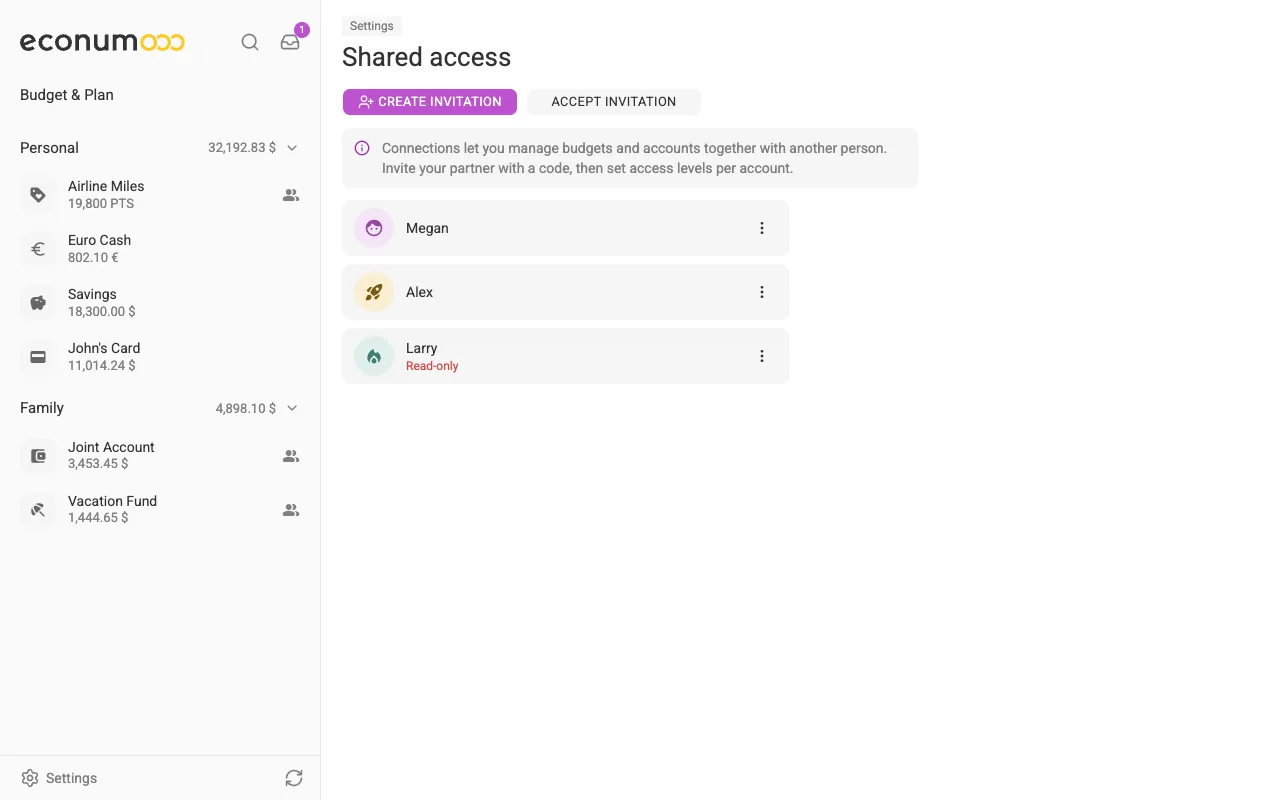
Task: Click shared-users icon on Airline Miles
Action: pyautogui.click(x=291, y=195)
